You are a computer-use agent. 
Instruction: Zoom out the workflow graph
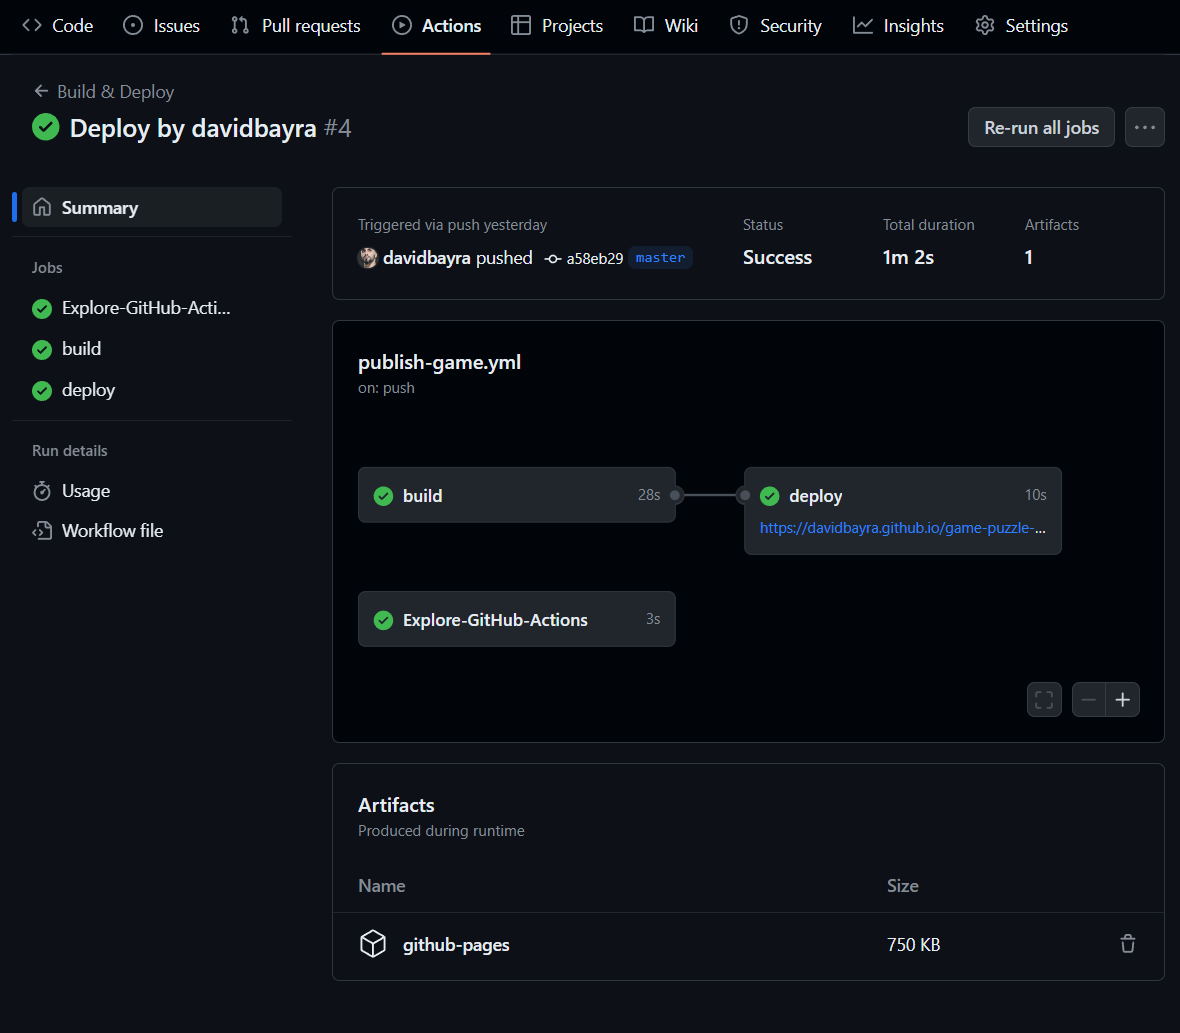click(1088, 700)
